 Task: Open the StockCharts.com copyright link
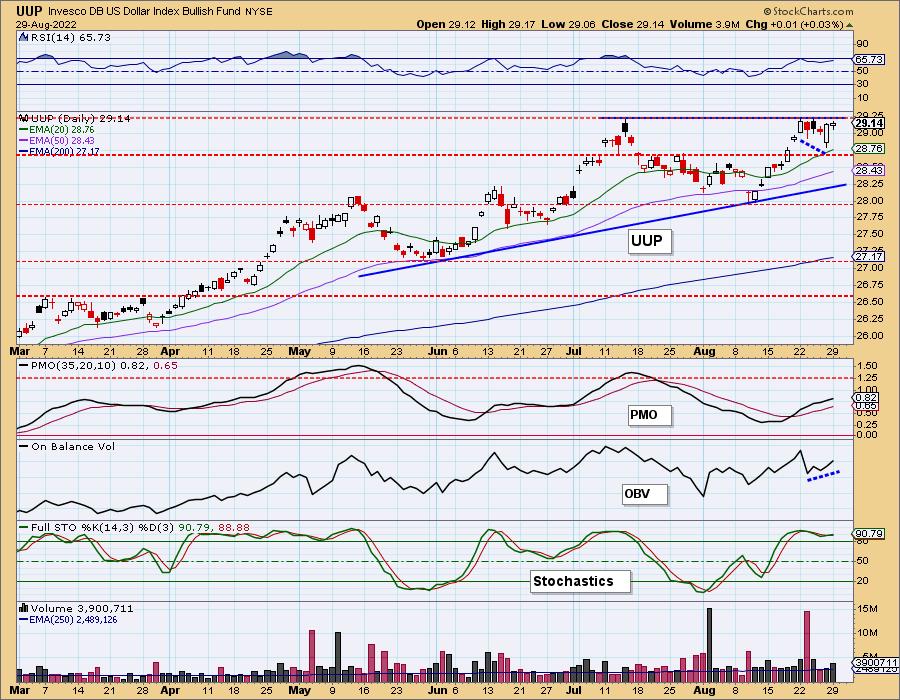[x=808, y=11]
